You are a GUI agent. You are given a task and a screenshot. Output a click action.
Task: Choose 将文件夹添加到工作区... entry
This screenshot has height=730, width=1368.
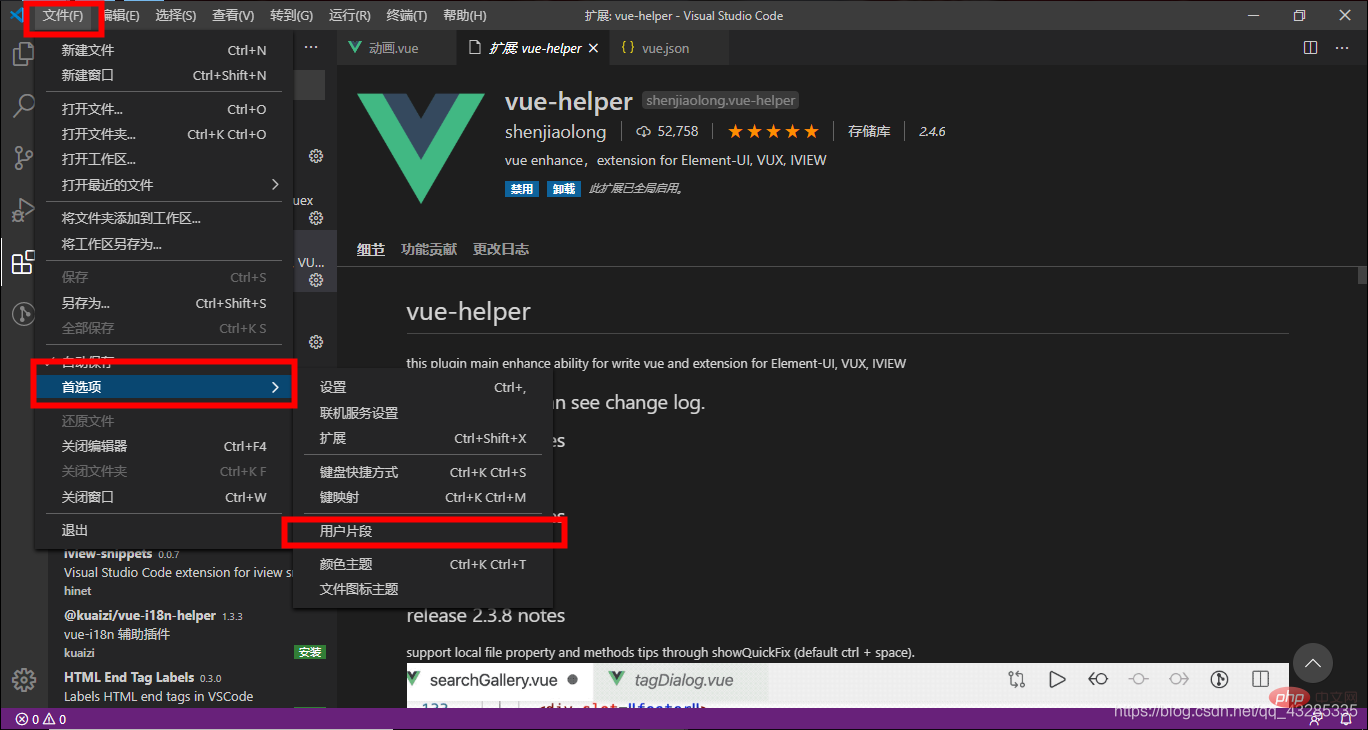[164, 218]
